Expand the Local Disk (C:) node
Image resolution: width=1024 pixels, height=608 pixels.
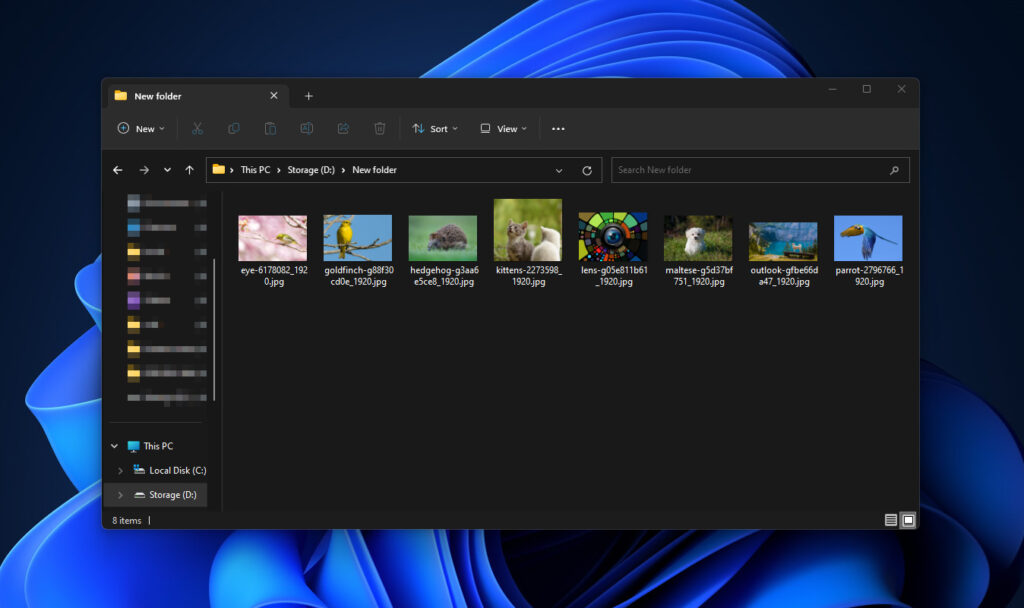[120, 470]
